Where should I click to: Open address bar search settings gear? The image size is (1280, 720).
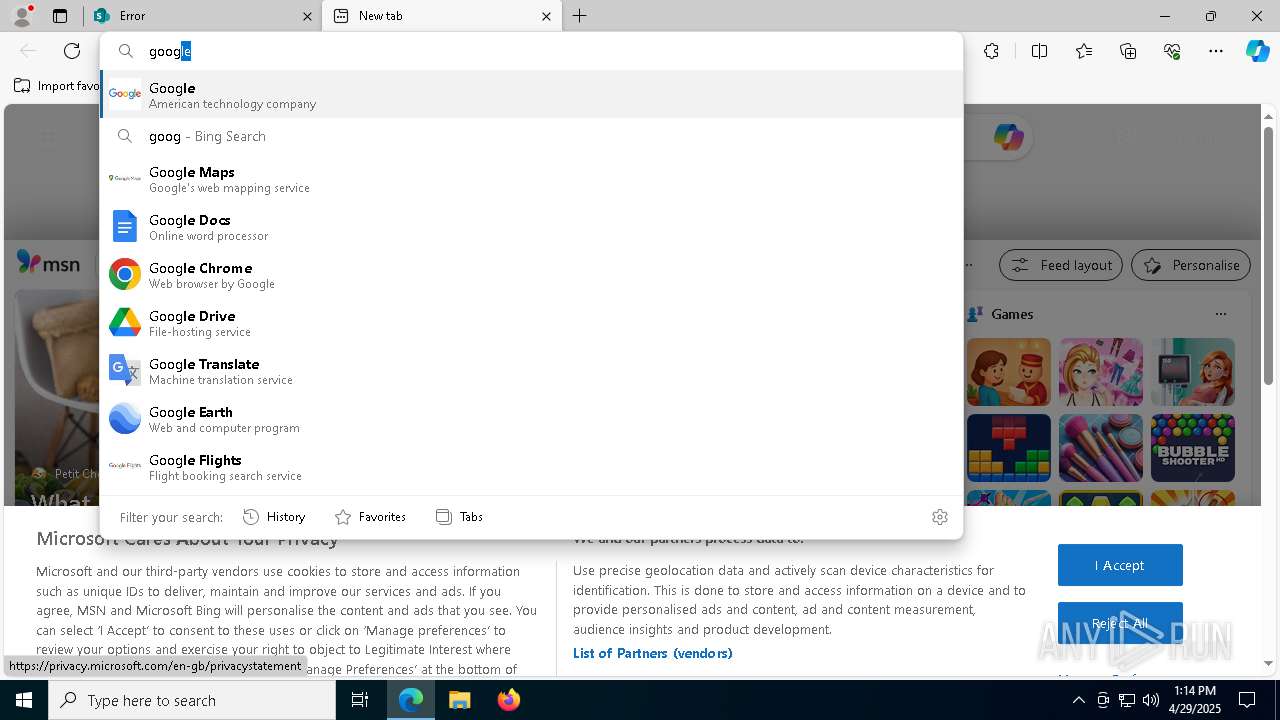(939, 517)
